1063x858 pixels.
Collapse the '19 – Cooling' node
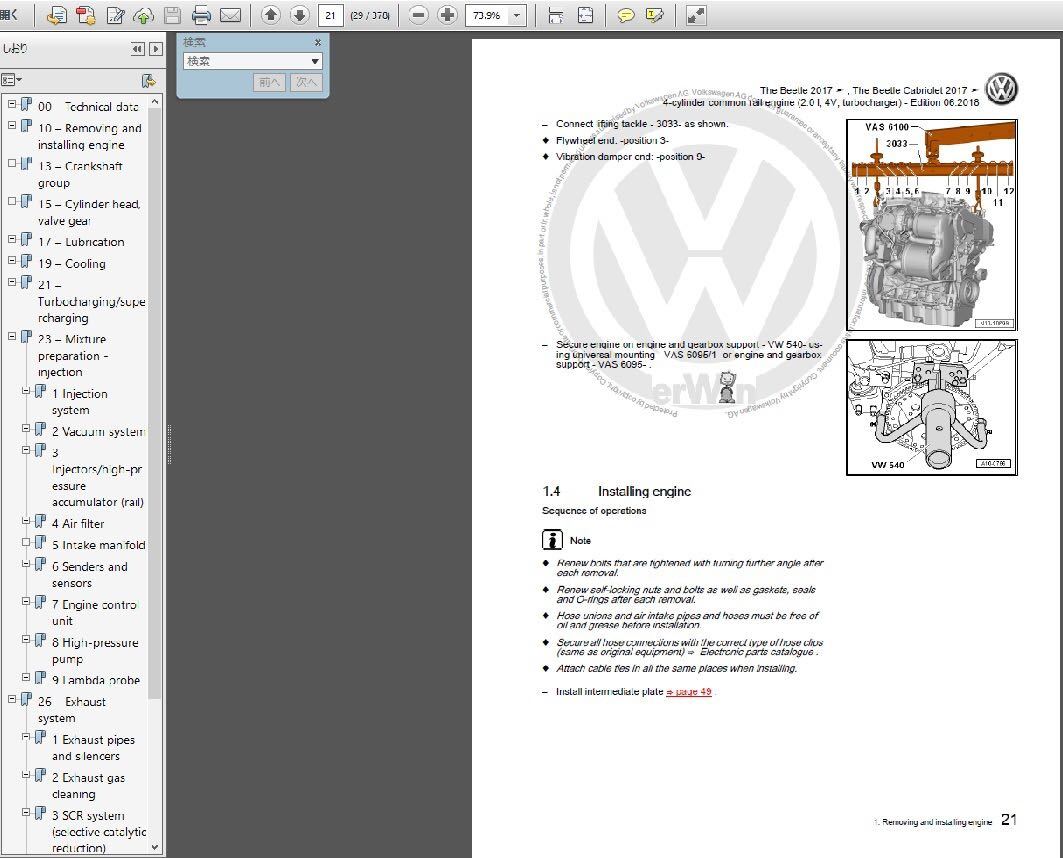pyautogui.click(x=12, y=260)
